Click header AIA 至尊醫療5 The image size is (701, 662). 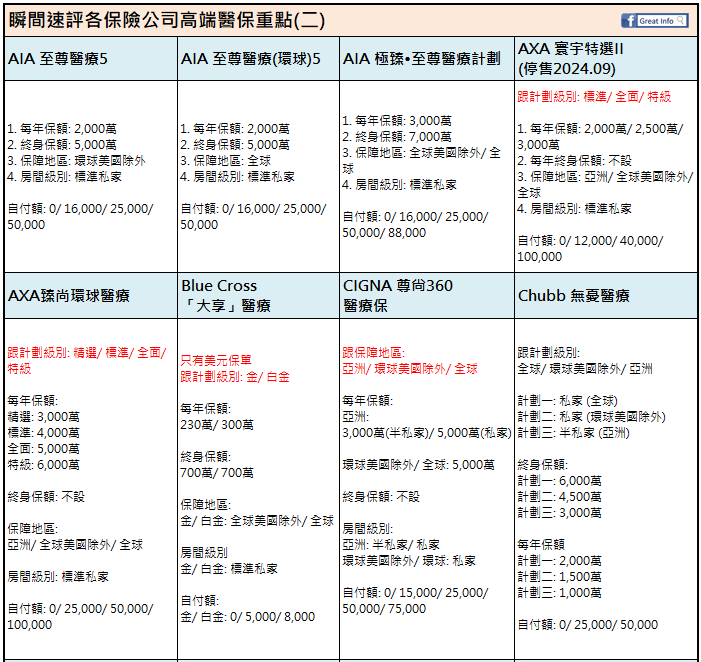click(58, 59)
